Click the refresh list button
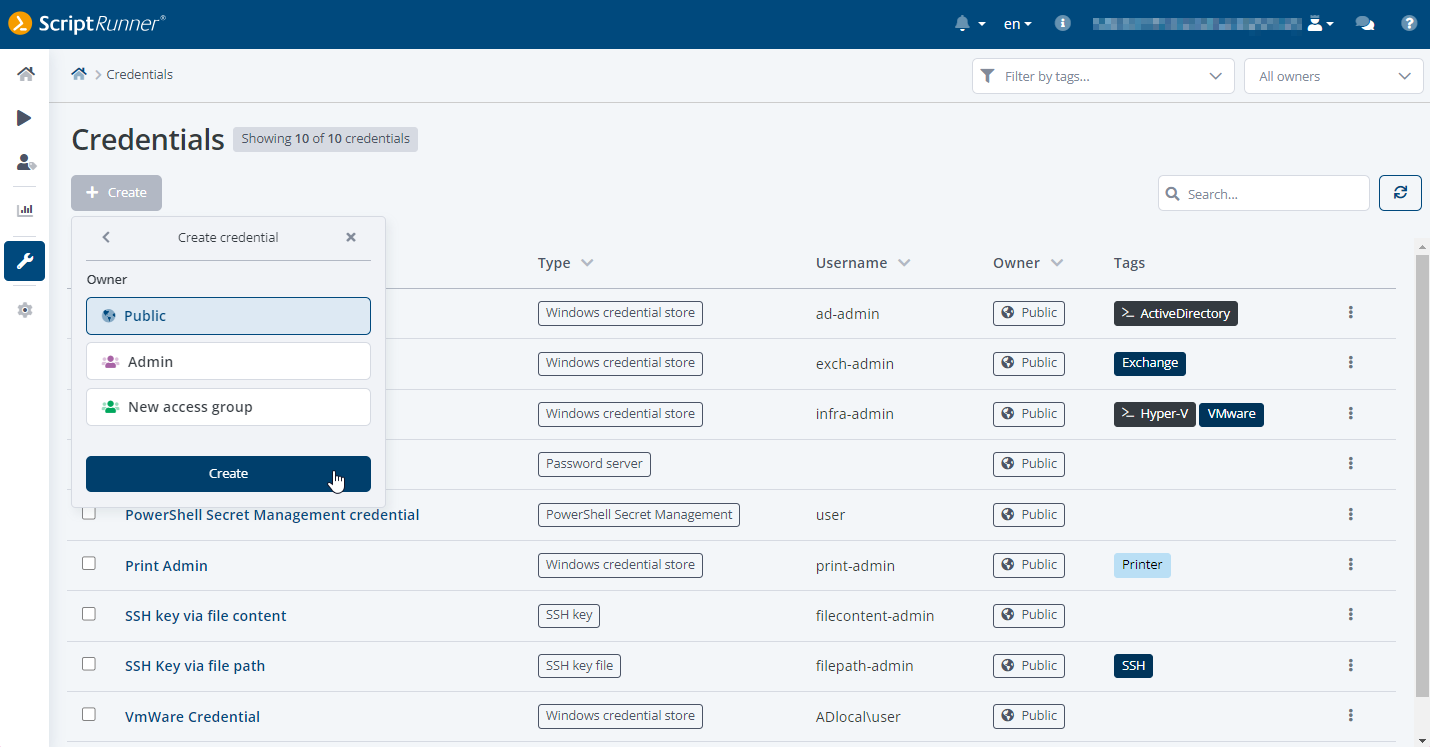 coord(1400,193)
